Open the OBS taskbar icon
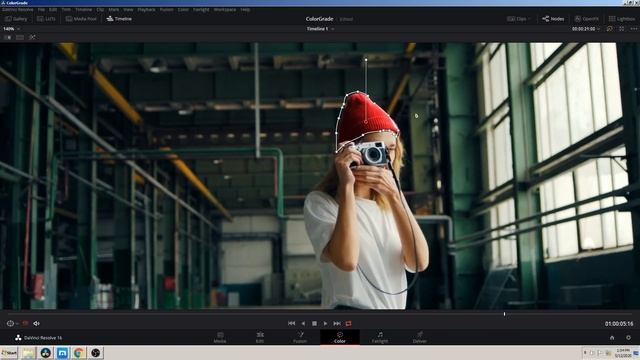The width and height of the screenshot is (640, 360). [x=96, y=353]
